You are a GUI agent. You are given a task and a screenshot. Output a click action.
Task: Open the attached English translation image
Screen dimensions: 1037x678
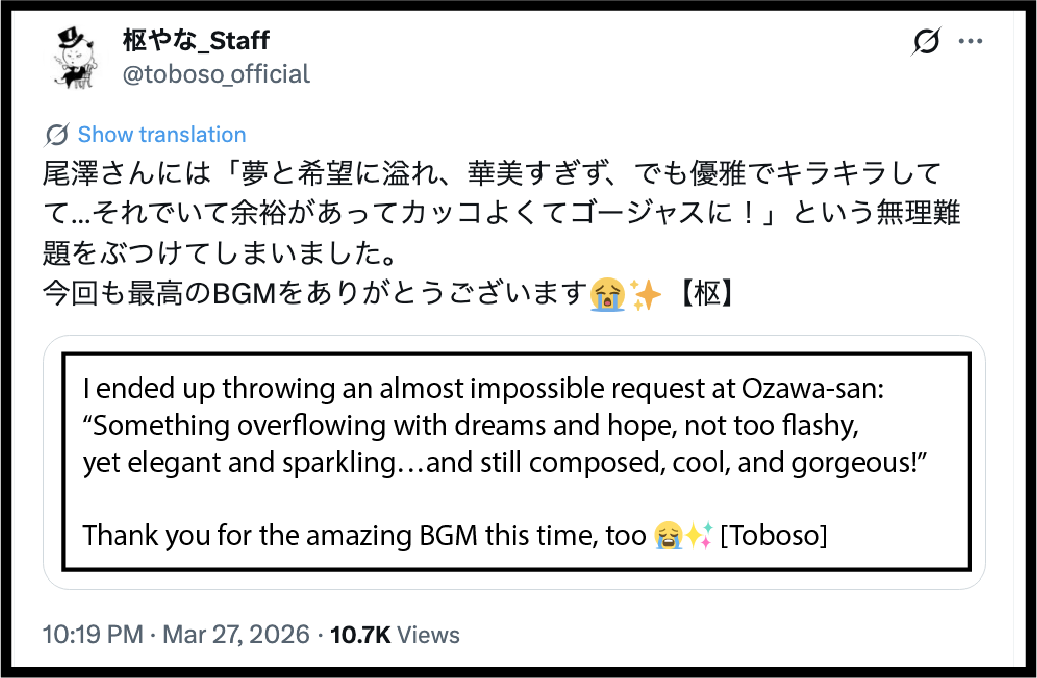coord(514,461)
